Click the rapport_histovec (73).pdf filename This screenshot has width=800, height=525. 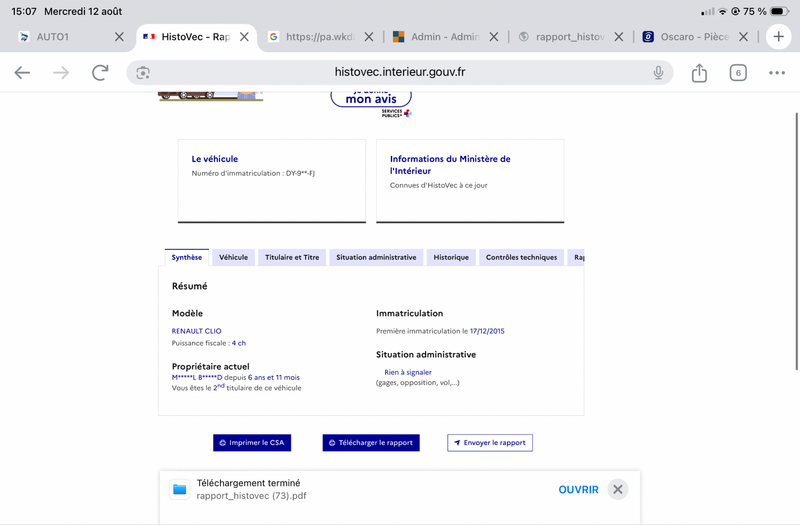point(252,496)
